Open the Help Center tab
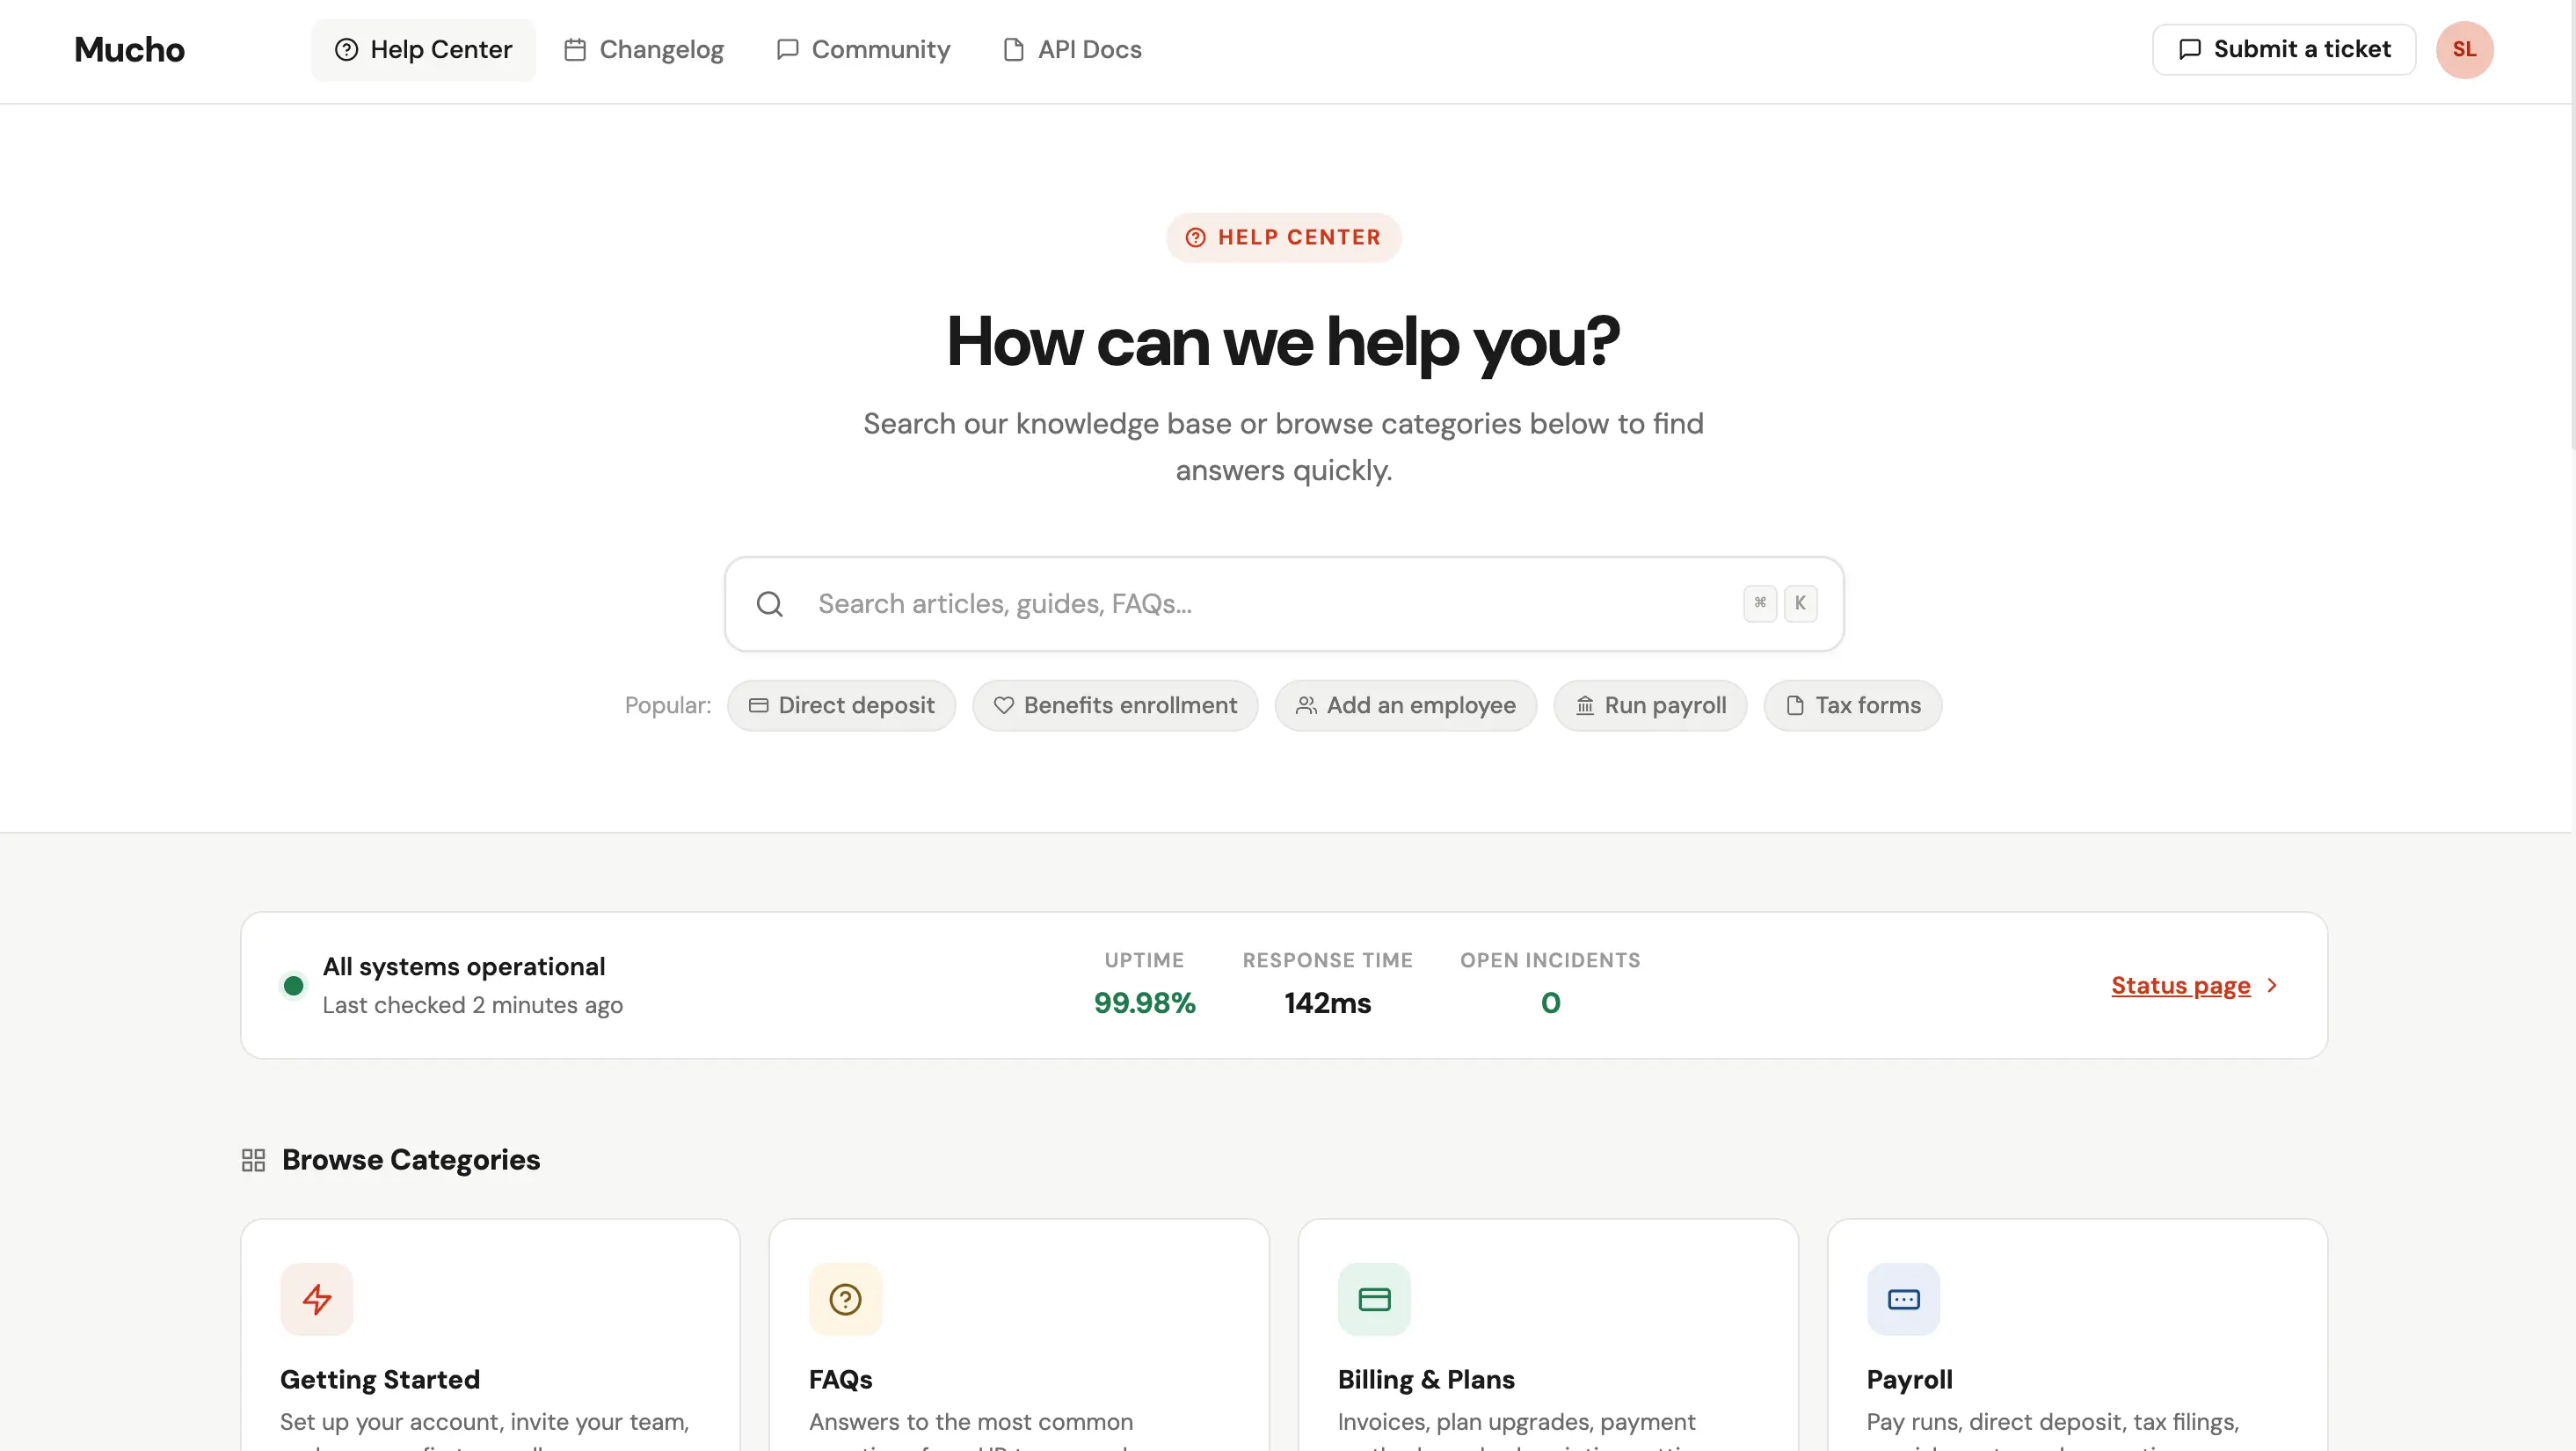This screenshot has height=1451, width=2576. (423, 49)
